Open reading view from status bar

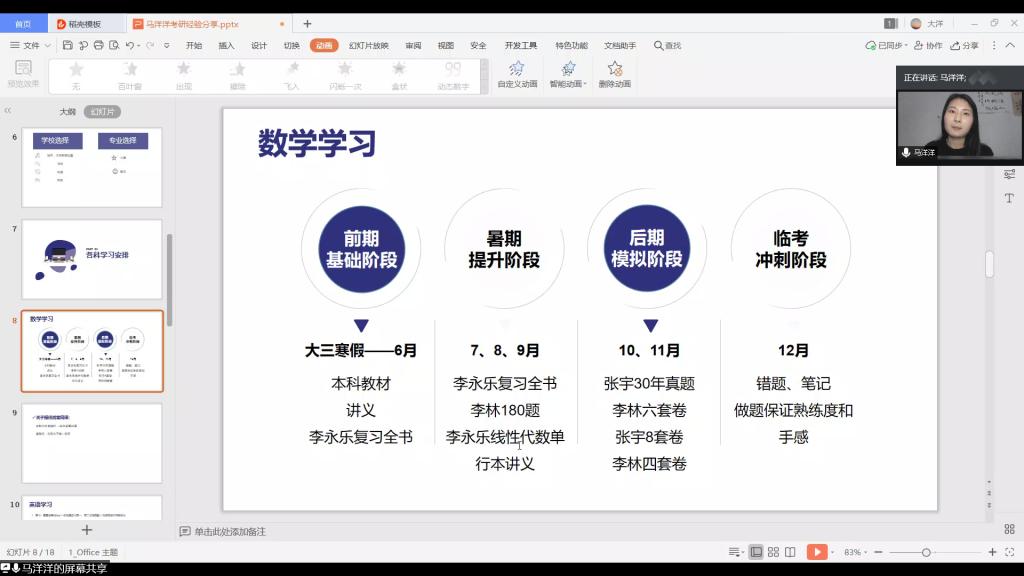[x=790, y=552]
